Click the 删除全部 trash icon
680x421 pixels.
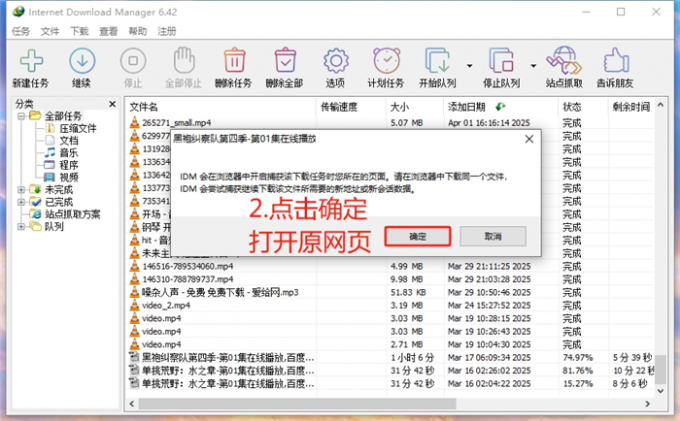pyautogui.click(x=285, y=60)
